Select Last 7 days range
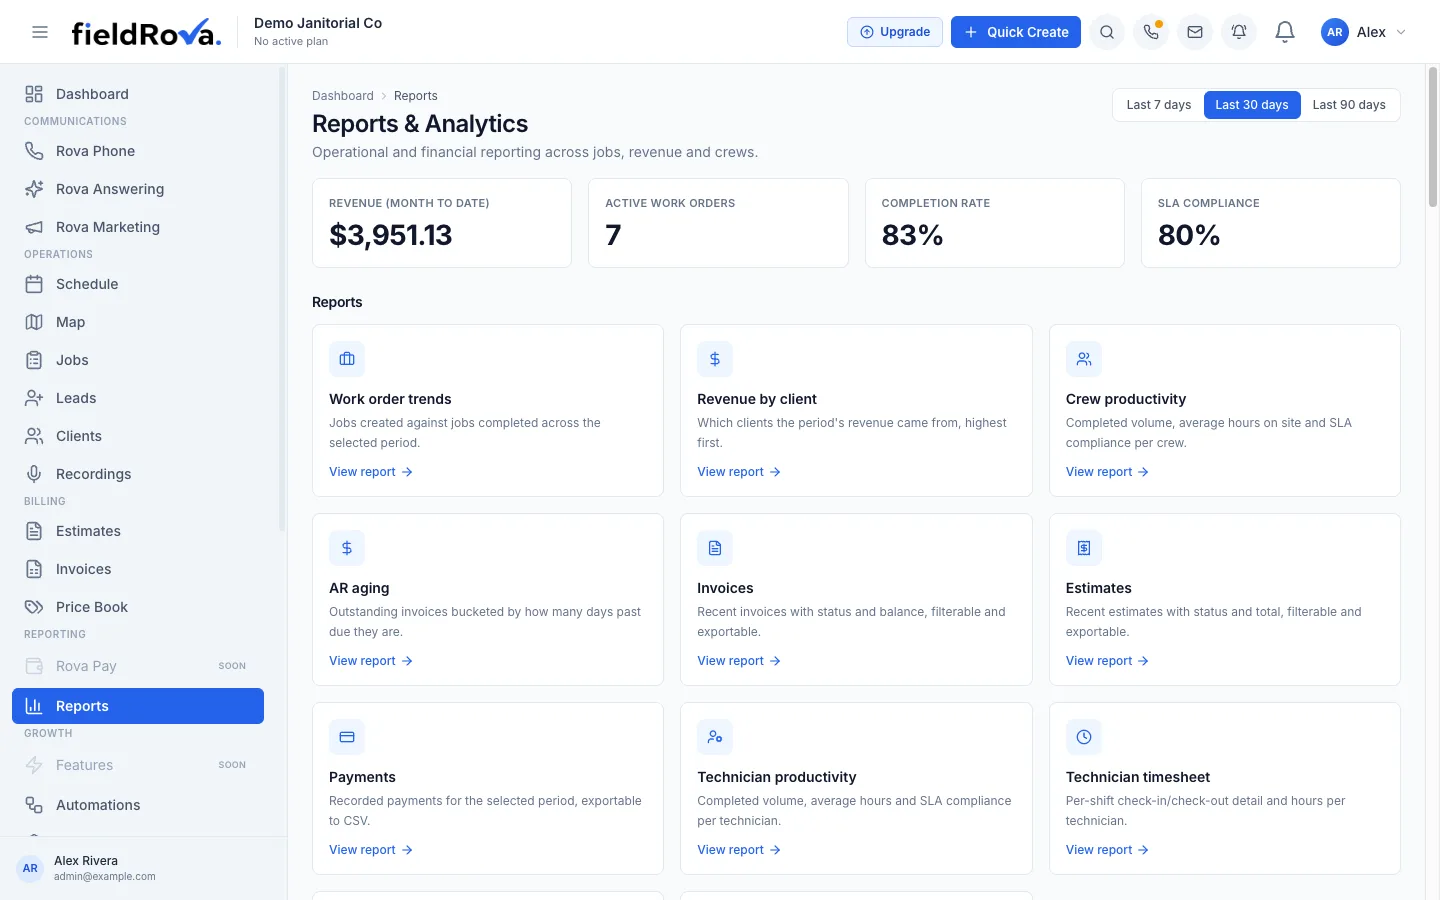Viewport: 1440px width, 900px height. [x=1159, y=105]
